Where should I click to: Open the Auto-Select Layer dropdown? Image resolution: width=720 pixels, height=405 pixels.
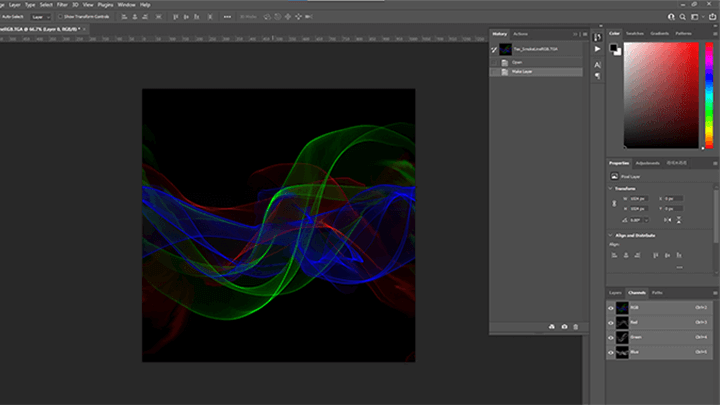[41, 17]
